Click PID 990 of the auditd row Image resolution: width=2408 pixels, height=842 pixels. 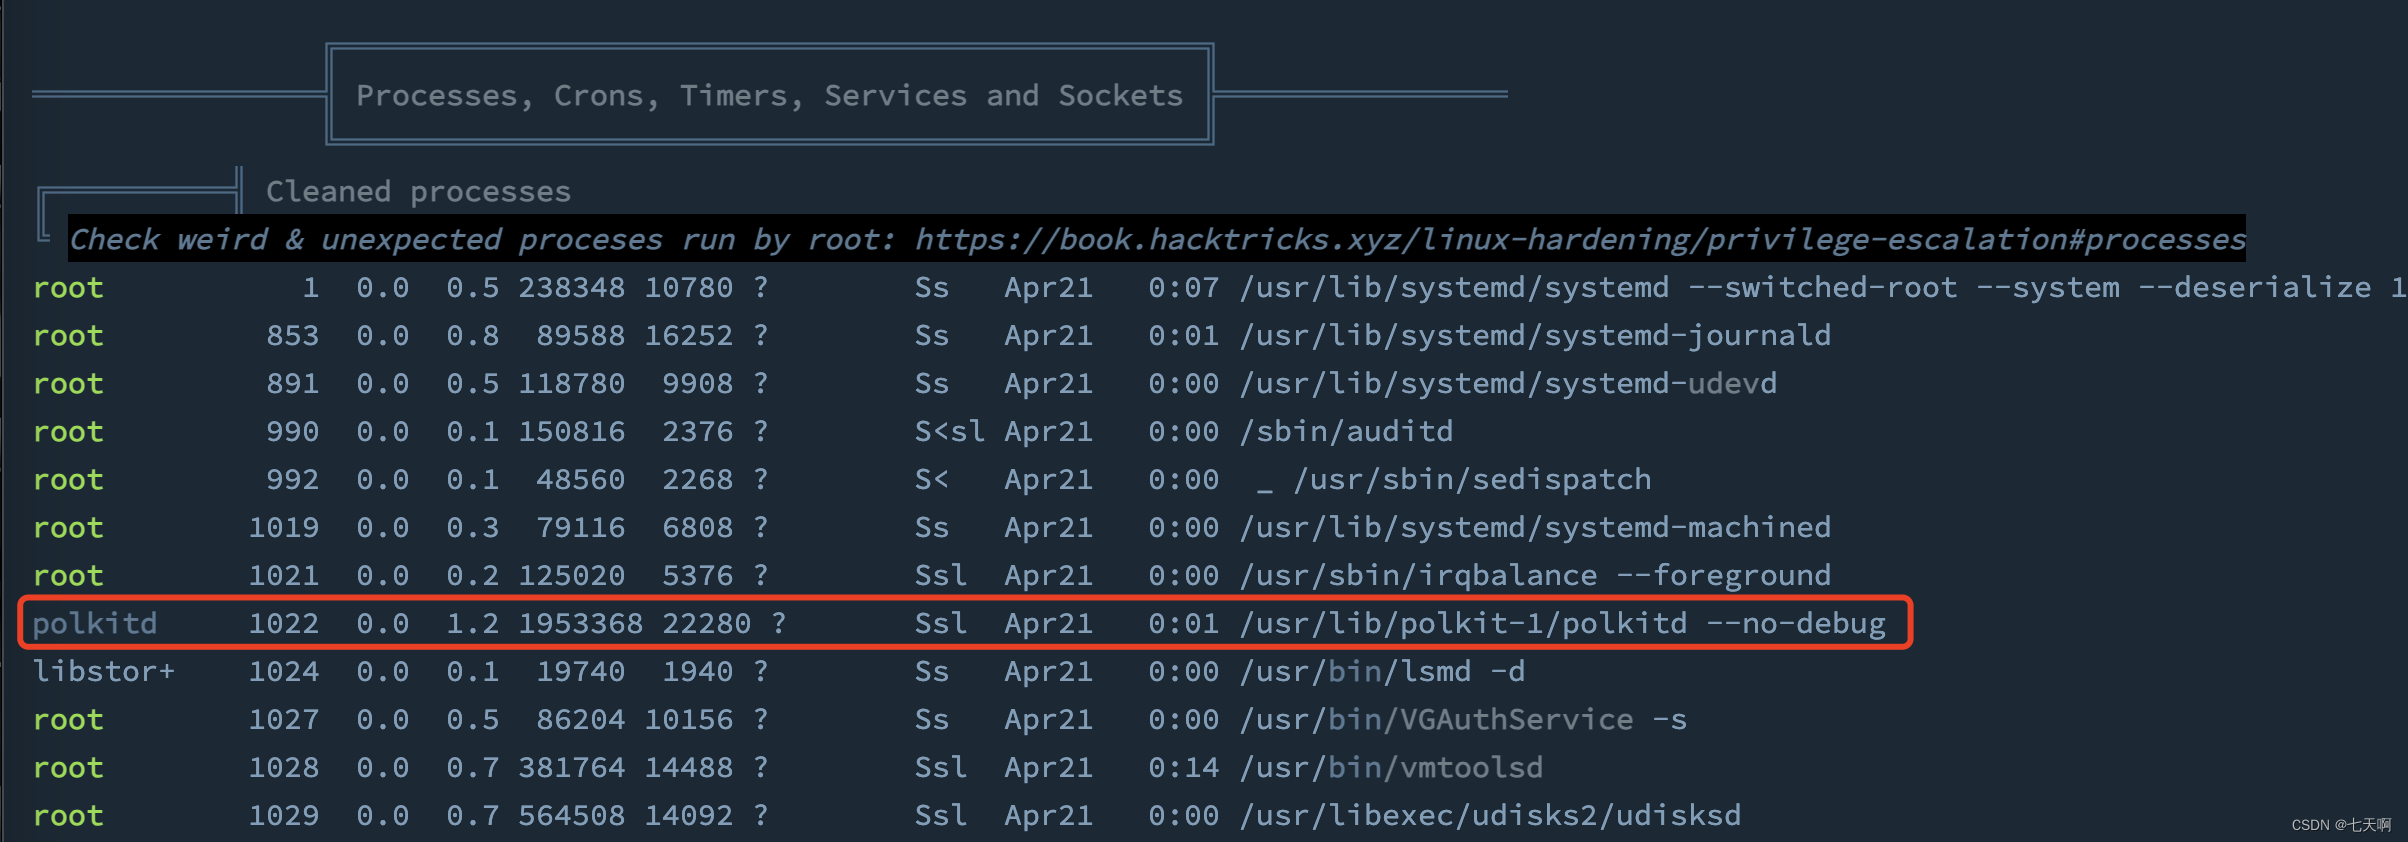coord(292,432)
